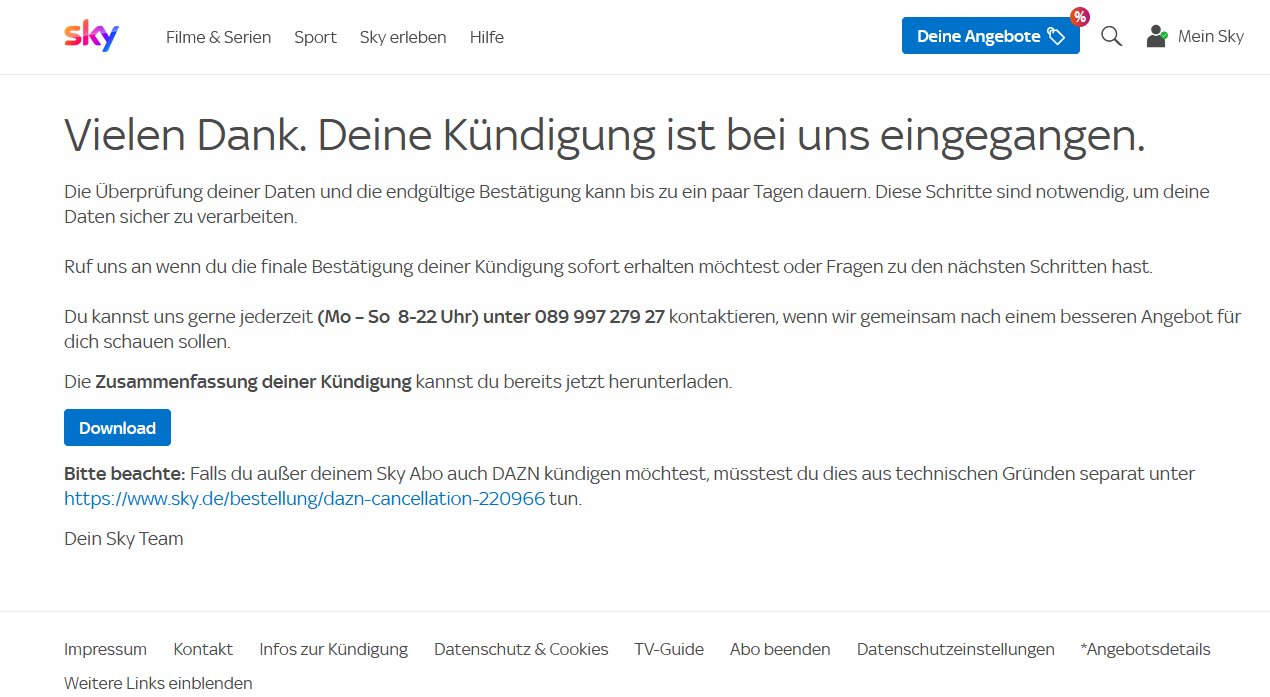View *Angebotsdetails in footer
The height and width of the screenshot is (697, 1270).
[x=1145, y=649]
